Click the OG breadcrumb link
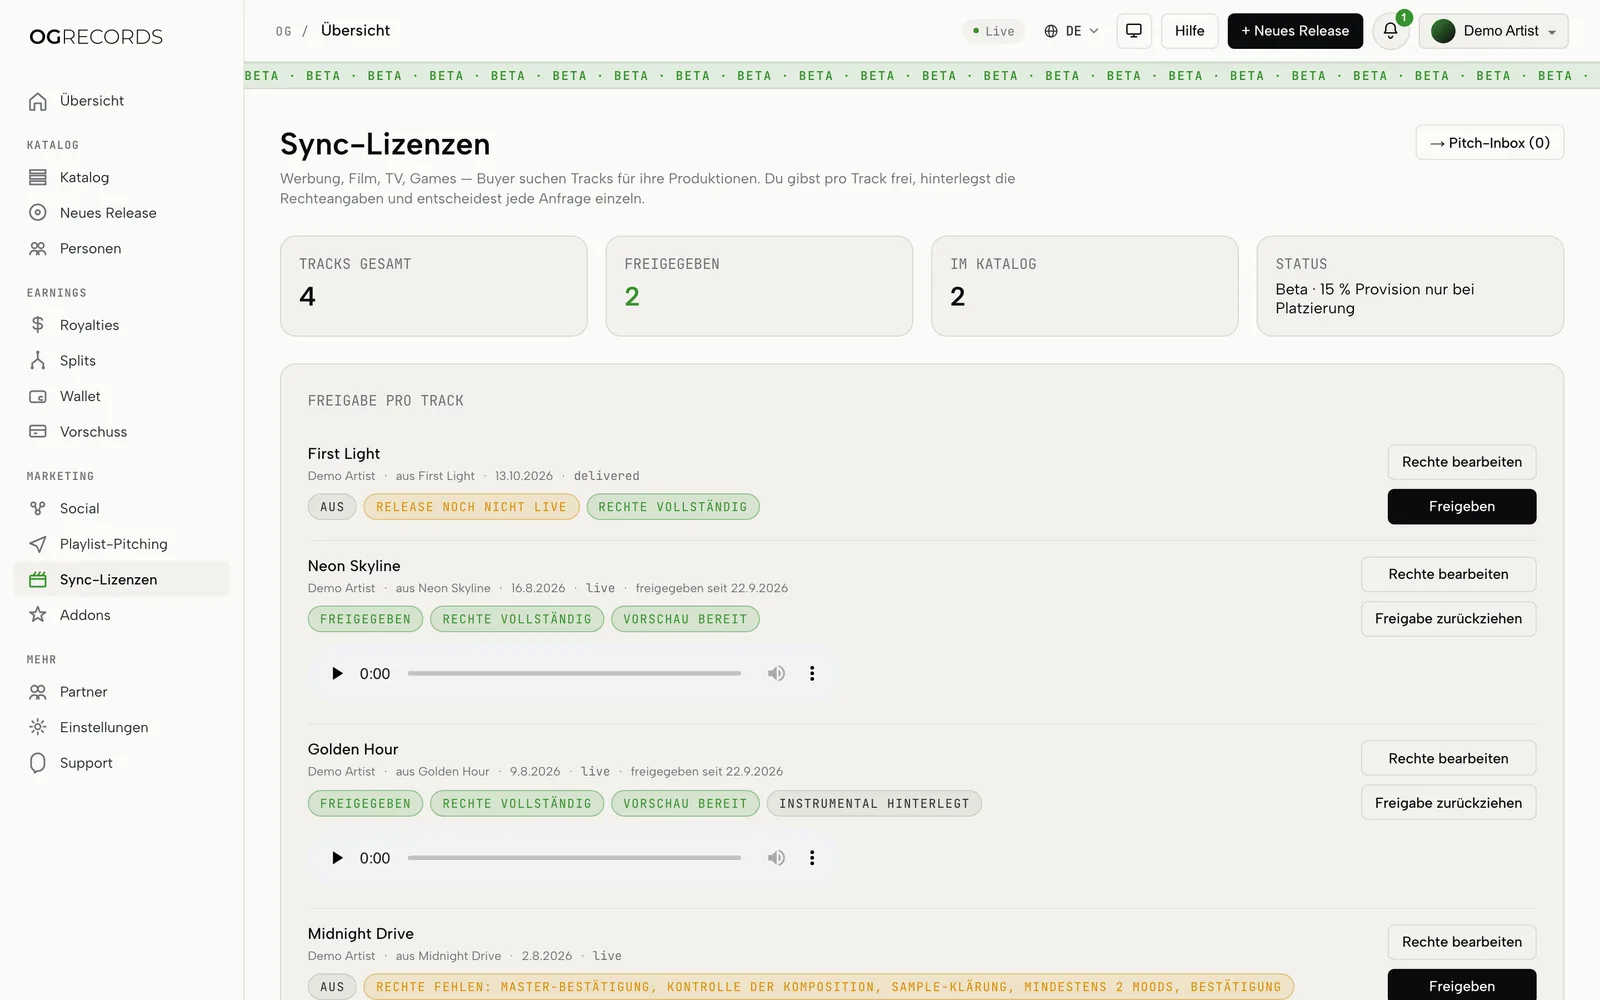 (284, 32)
